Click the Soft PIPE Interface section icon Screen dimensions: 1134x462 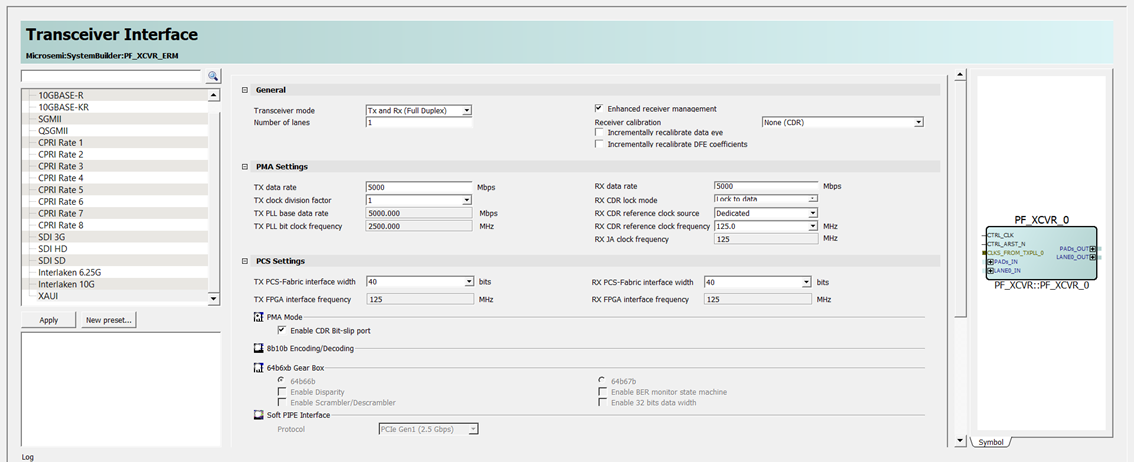[259, 415]
